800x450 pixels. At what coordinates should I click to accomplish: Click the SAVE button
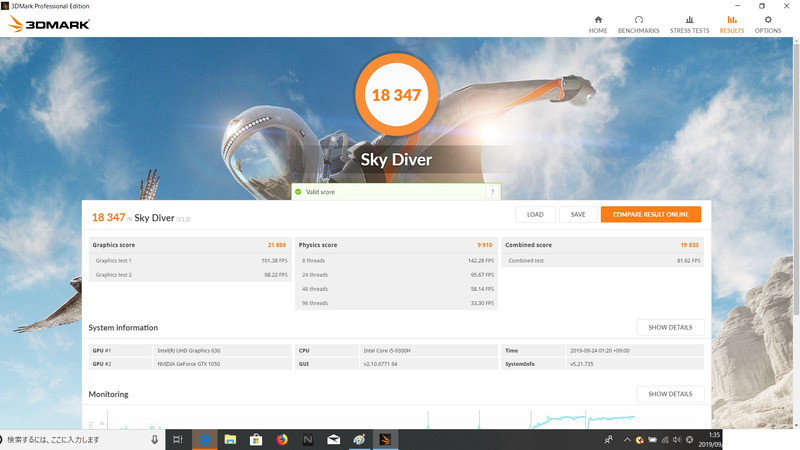[x=578, y=214]
